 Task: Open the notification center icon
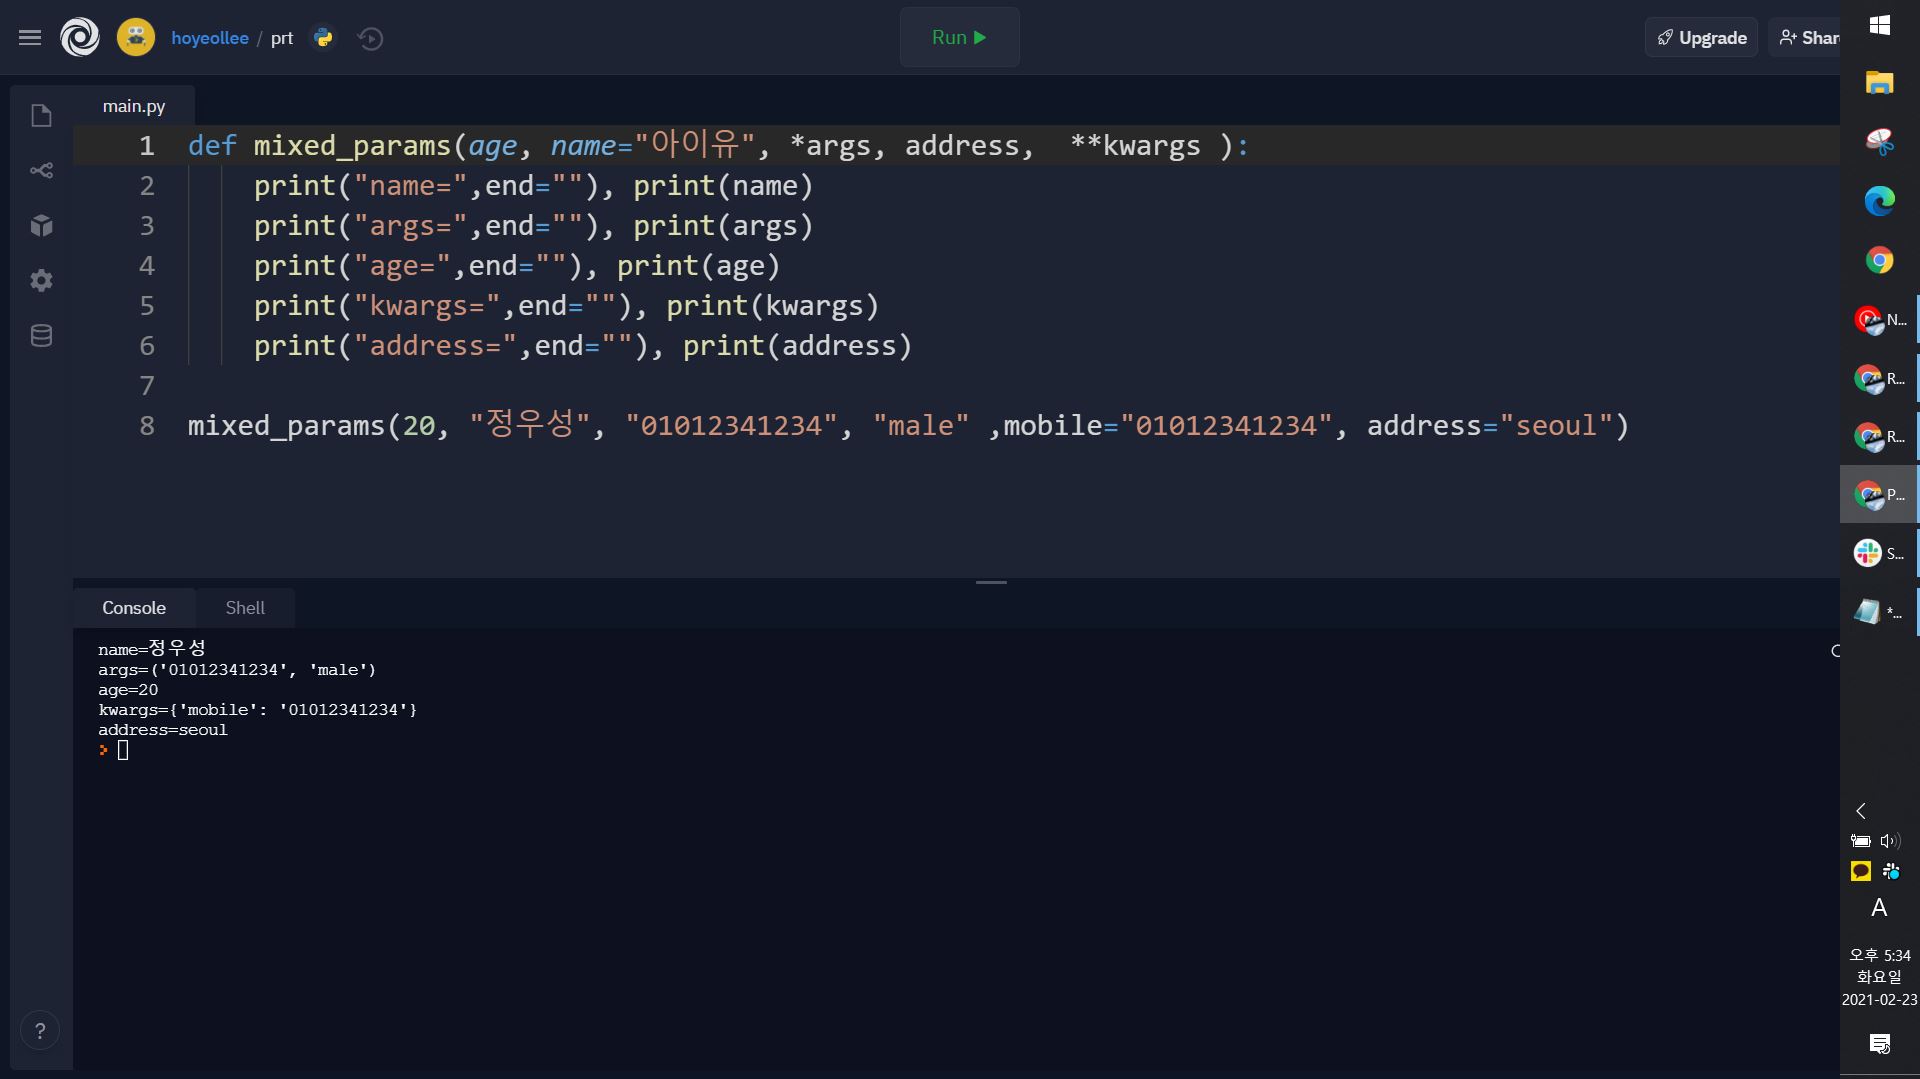coord(1879,1044)
